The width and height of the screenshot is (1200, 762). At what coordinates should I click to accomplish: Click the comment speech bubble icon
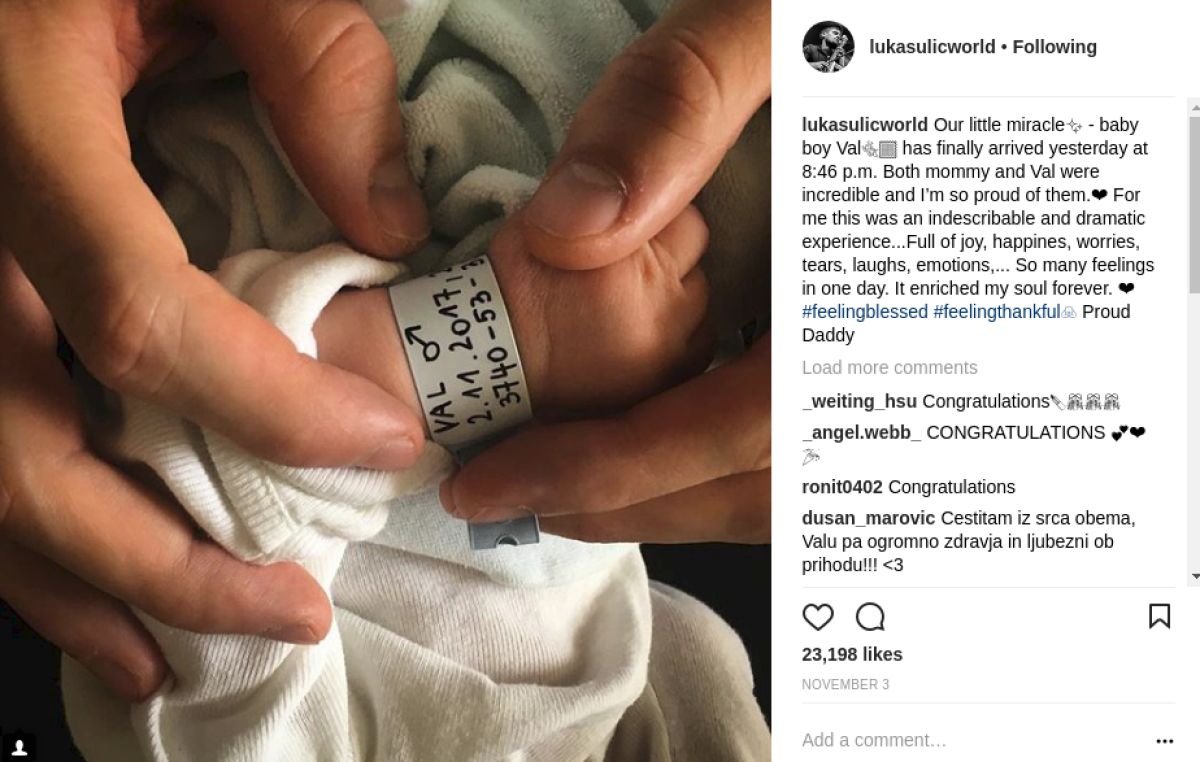(x=871, y=617)
